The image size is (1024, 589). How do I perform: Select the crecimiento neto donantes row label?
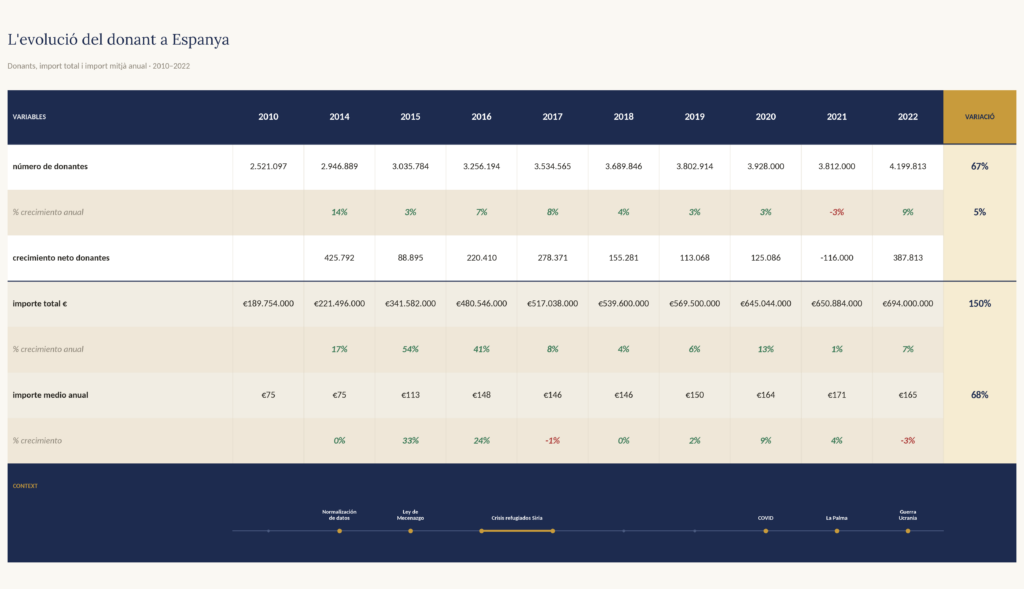pyautogui.click(x=61, y=258)
